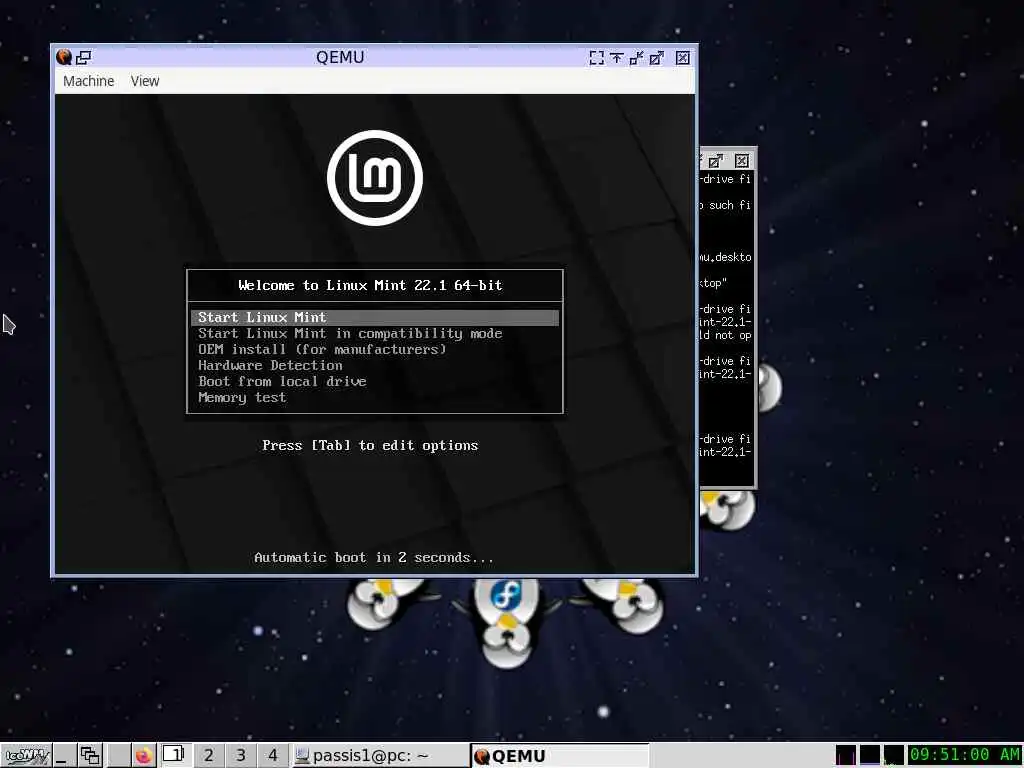Toggle fullscreen for the QEMU window
This screenshot has width=1024, height=768.
point(596,58)
